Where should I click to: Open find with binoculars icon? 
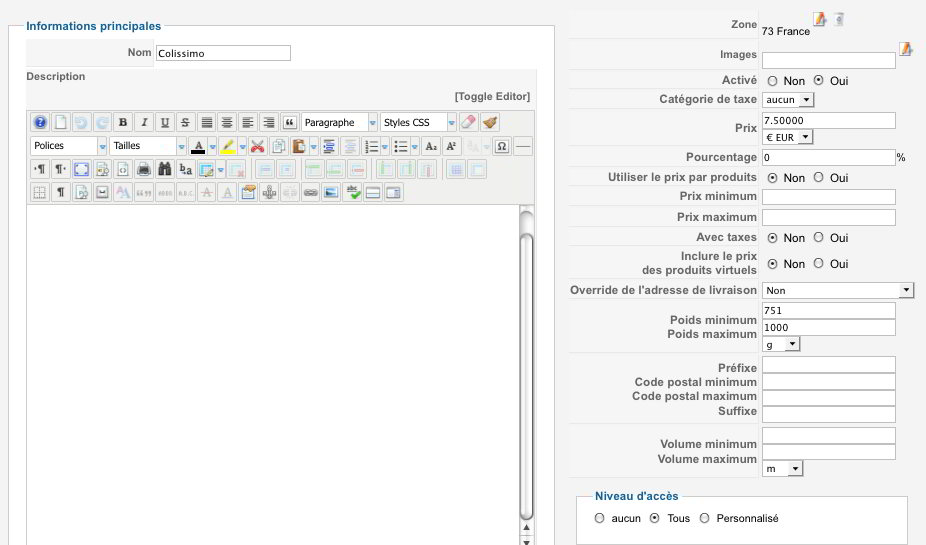pyautogui.click(x=165, y=169)
